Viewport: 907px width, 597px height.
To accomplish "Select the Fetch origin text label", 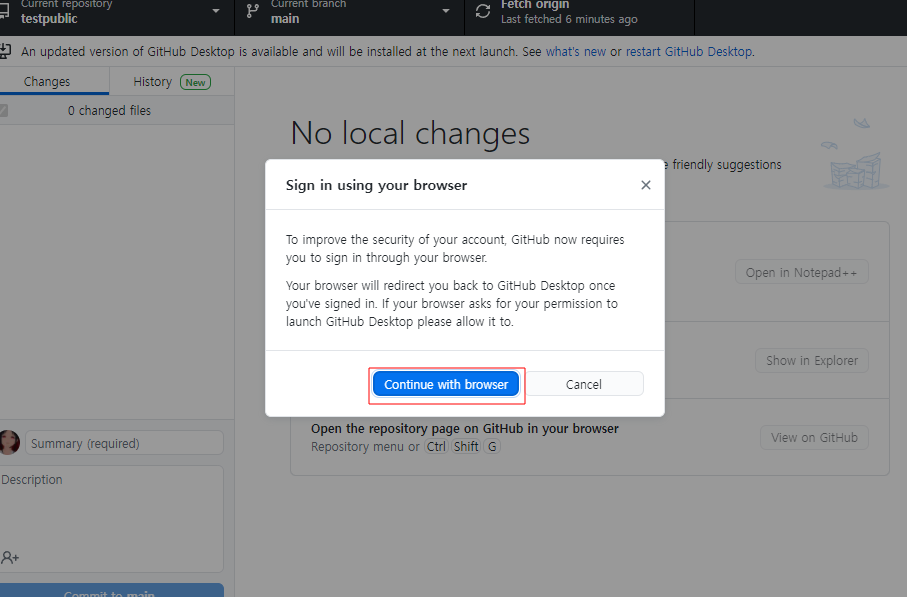I will coord(534,5).
